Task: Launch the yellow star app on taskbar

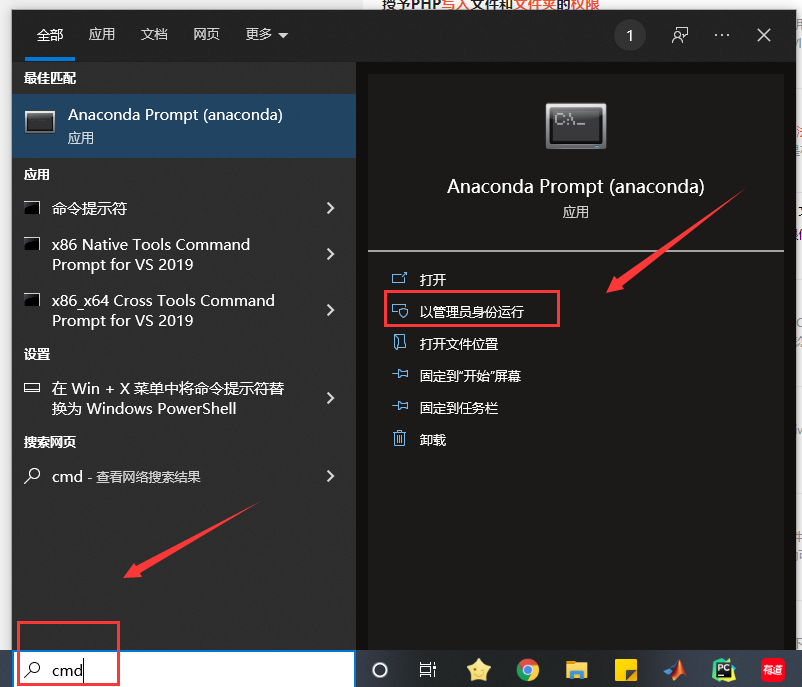Action: tap(479, 670)
